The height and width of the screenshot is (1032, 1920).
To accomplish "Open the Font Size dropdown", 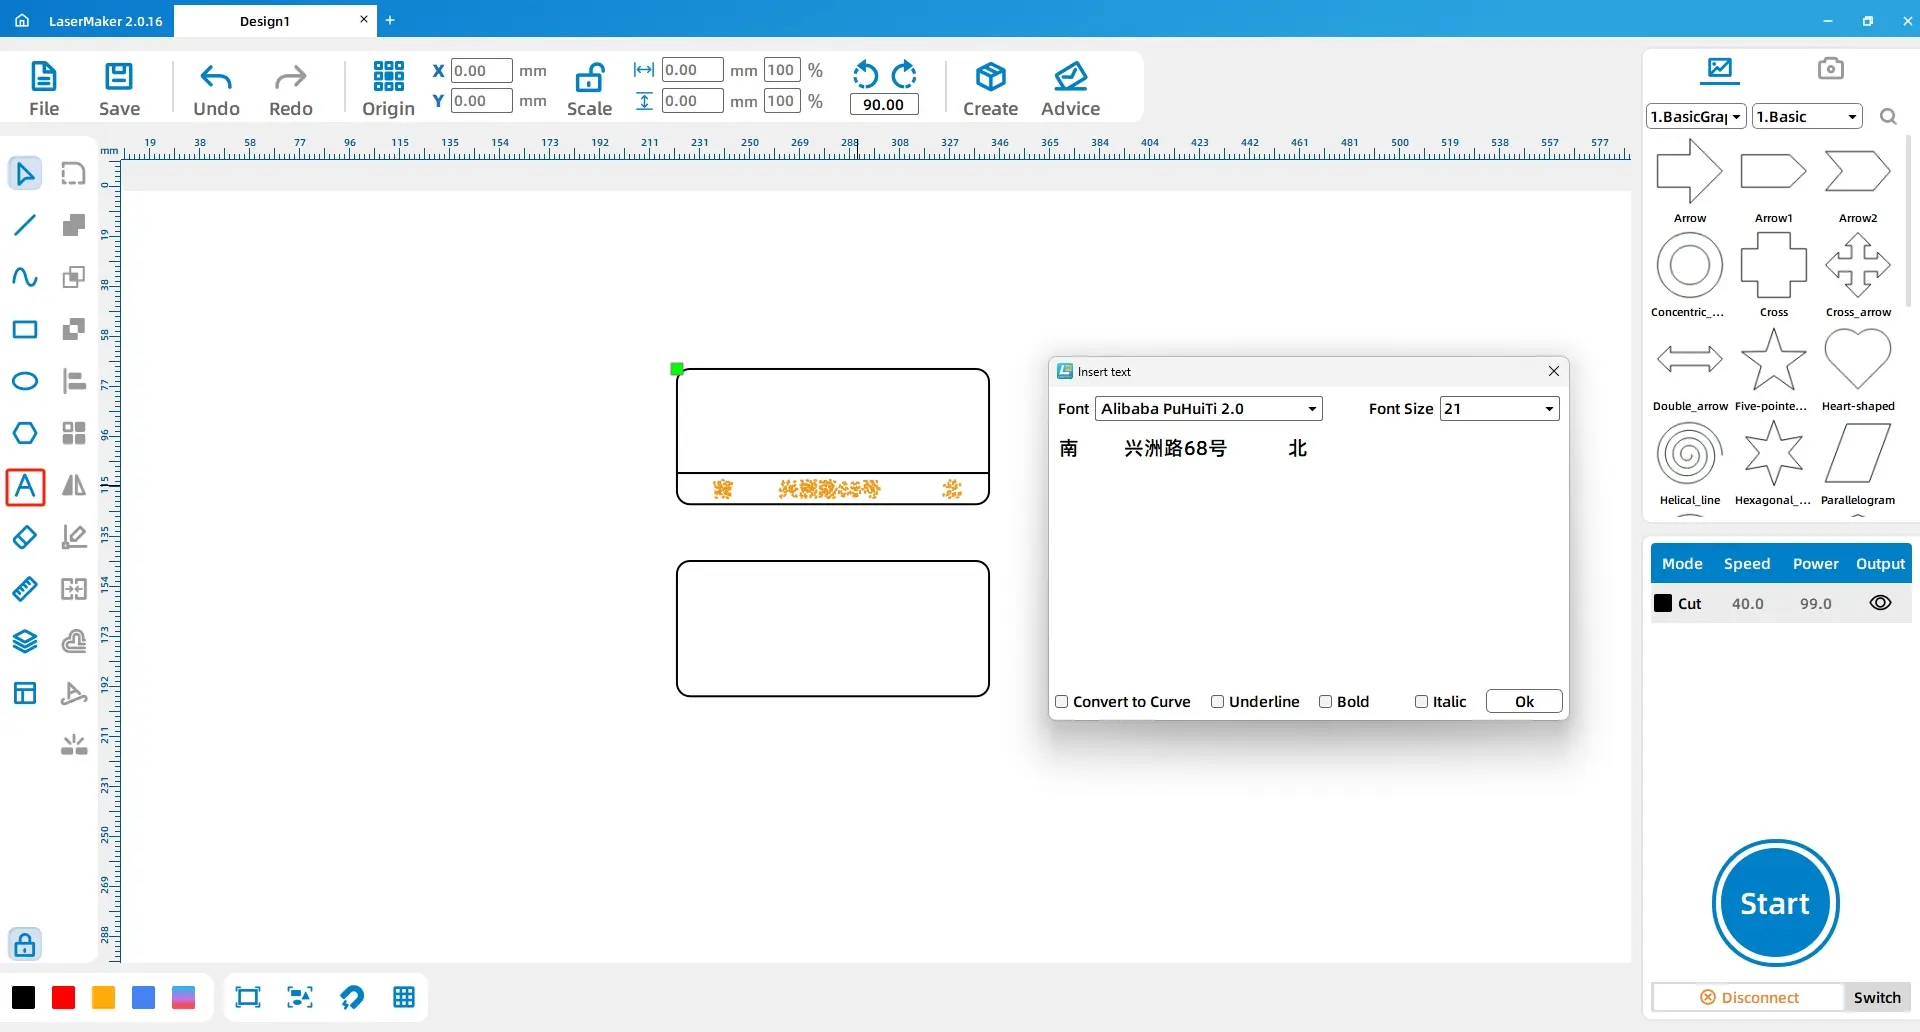I will coord(1499,409).
